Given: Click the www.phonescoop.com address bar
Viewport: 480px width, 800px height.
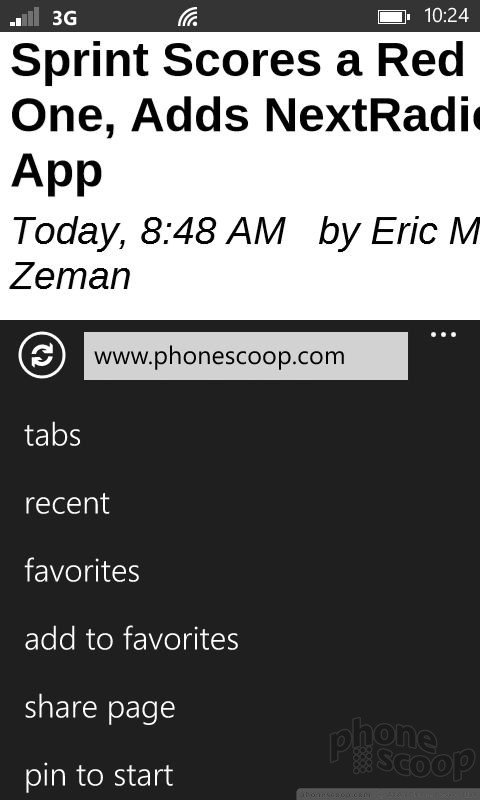Looking at the screenshot, I should 246,356.
